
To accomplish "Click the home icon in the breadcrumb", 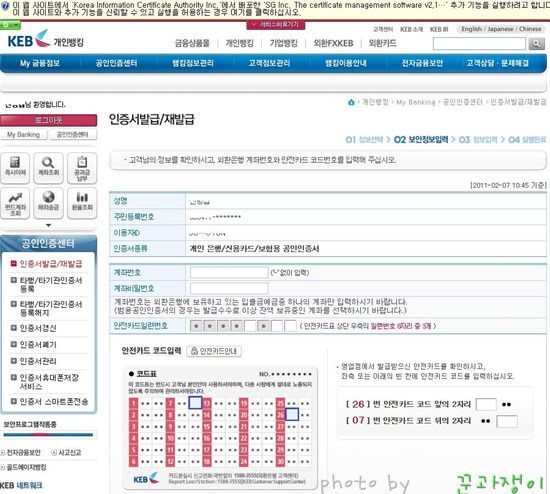I will (351, 102).
